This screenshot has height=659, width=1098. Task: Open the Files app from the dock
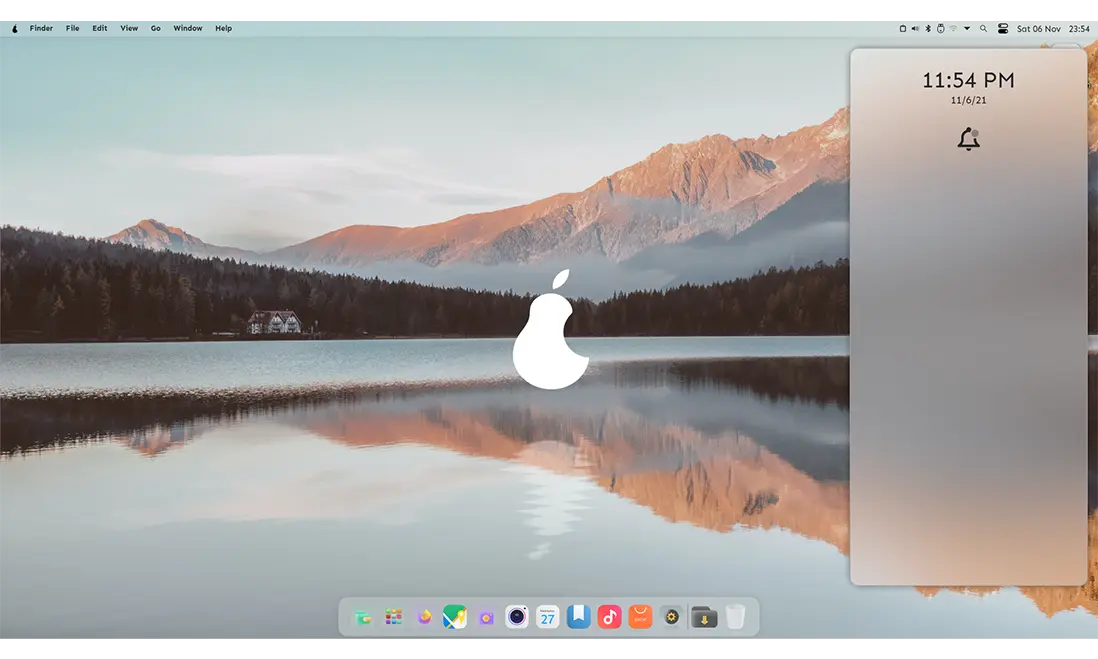[x=364, y=617]
